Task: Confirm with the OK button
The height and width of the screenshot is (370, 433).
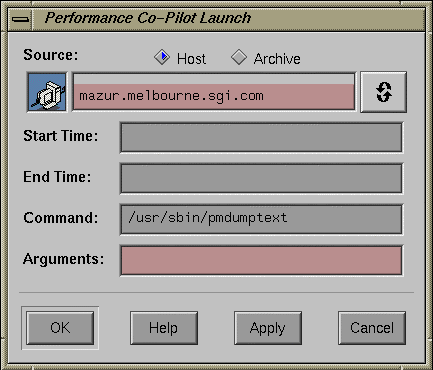Action: click(x=60, y=328)
